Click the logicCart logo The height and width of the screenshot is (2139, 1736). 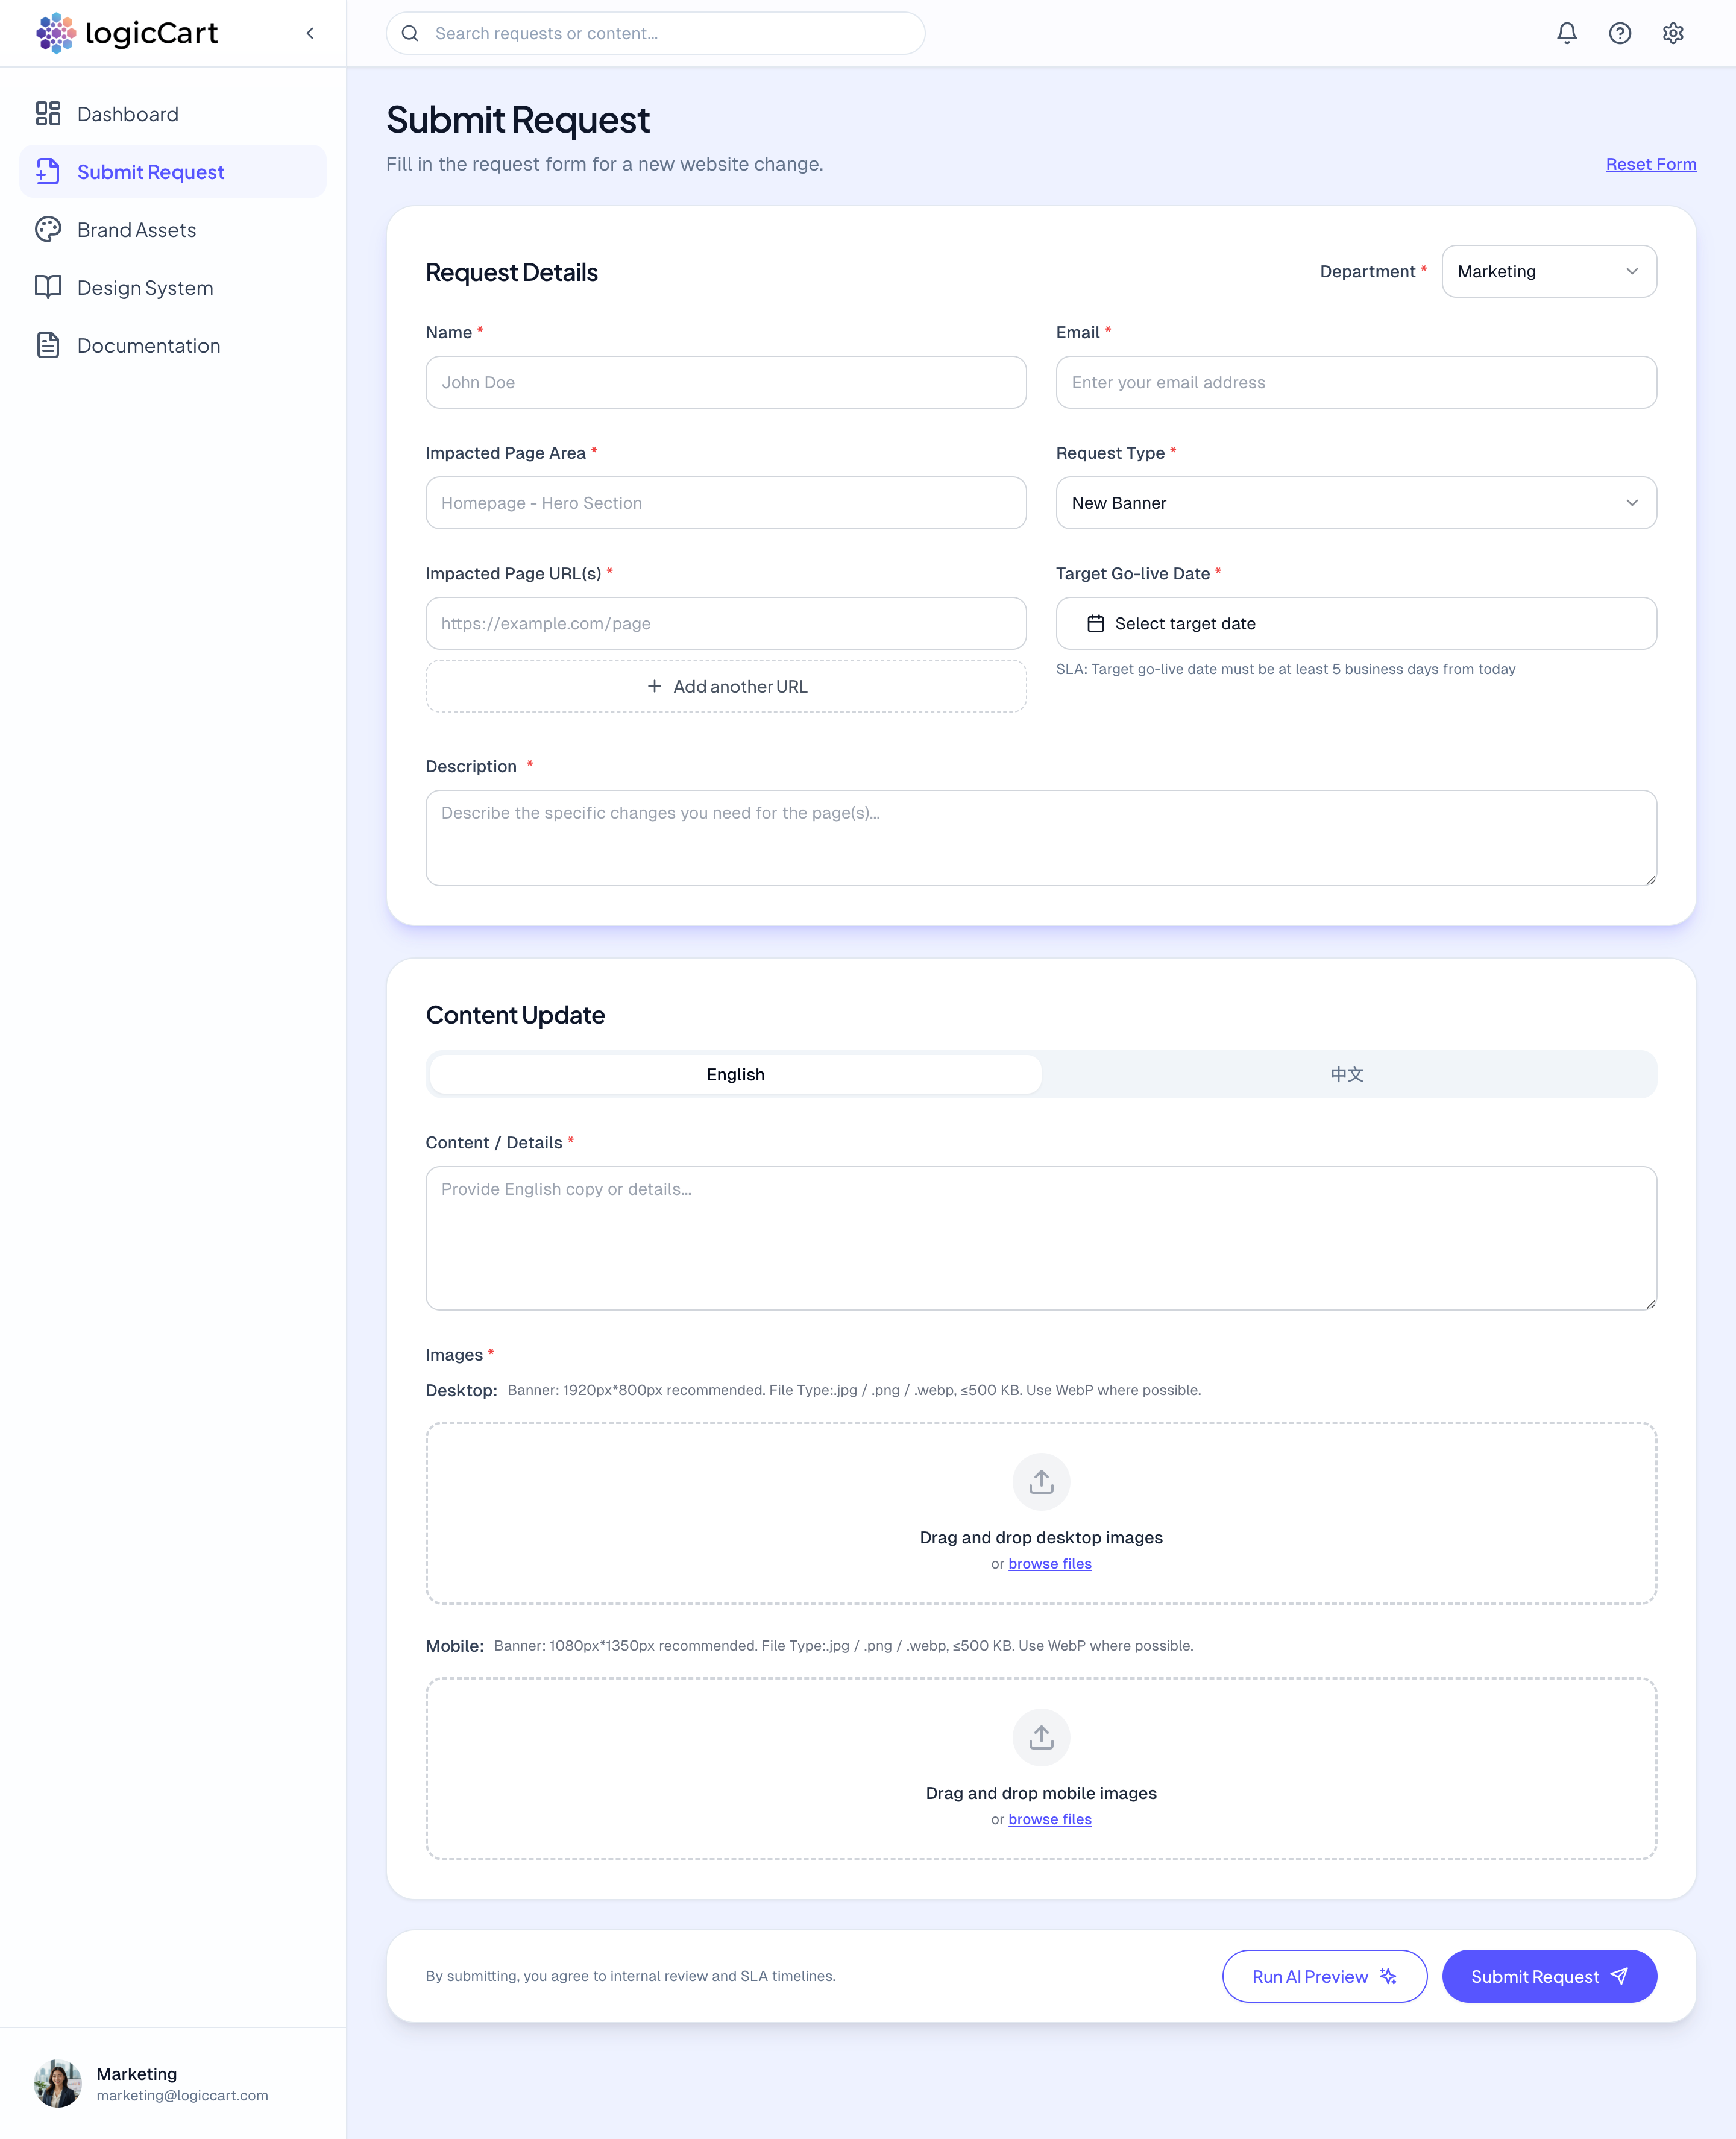click(x=127, y=33)
